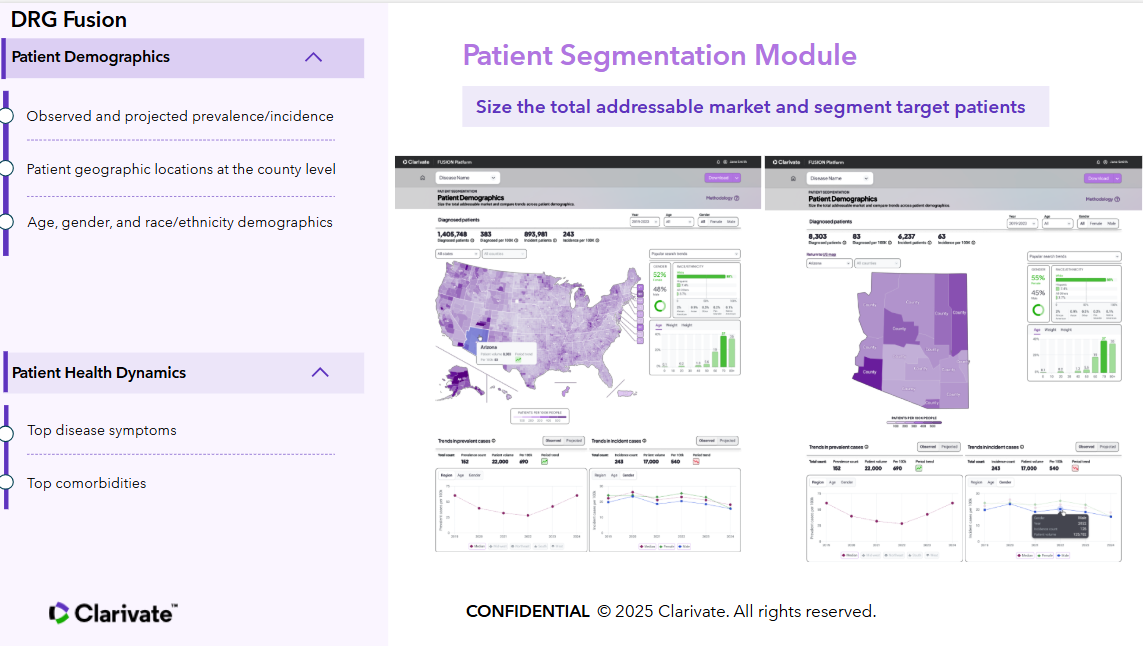Click the green period trend icon under US map
This screenshot has height=646, width=1143.
point(544,459)
